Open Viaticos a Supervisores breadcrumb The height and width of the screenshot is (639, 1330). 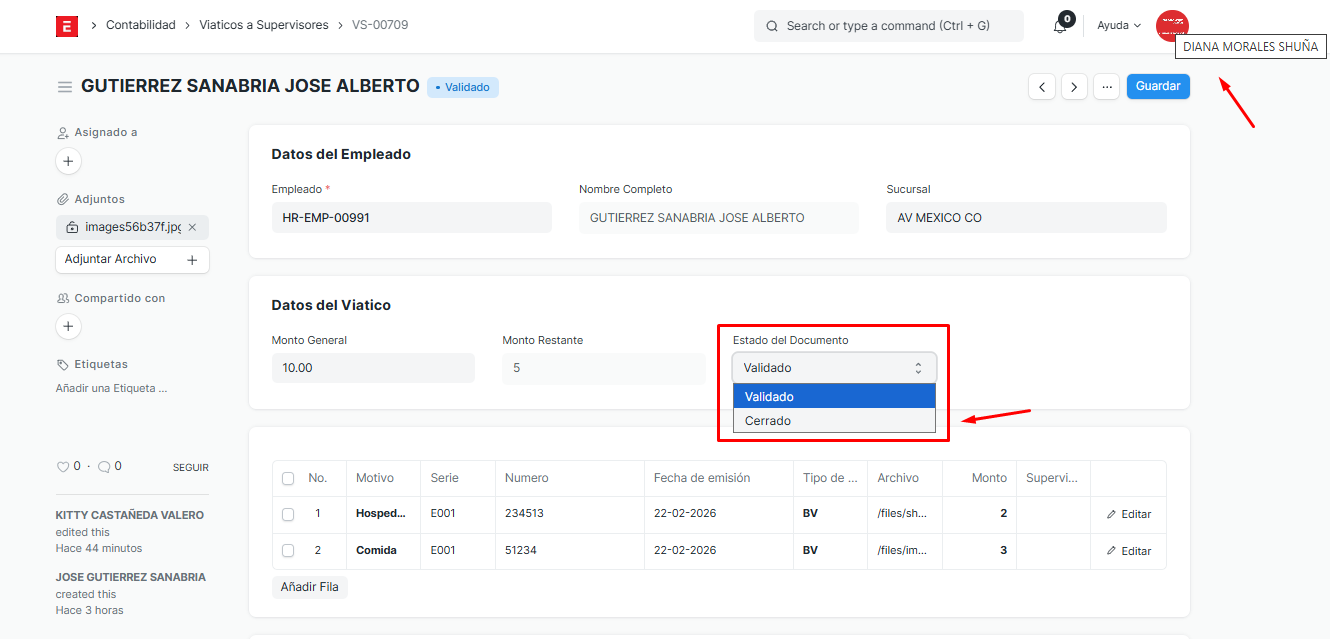pyautogui.click(x=263, y=25)
